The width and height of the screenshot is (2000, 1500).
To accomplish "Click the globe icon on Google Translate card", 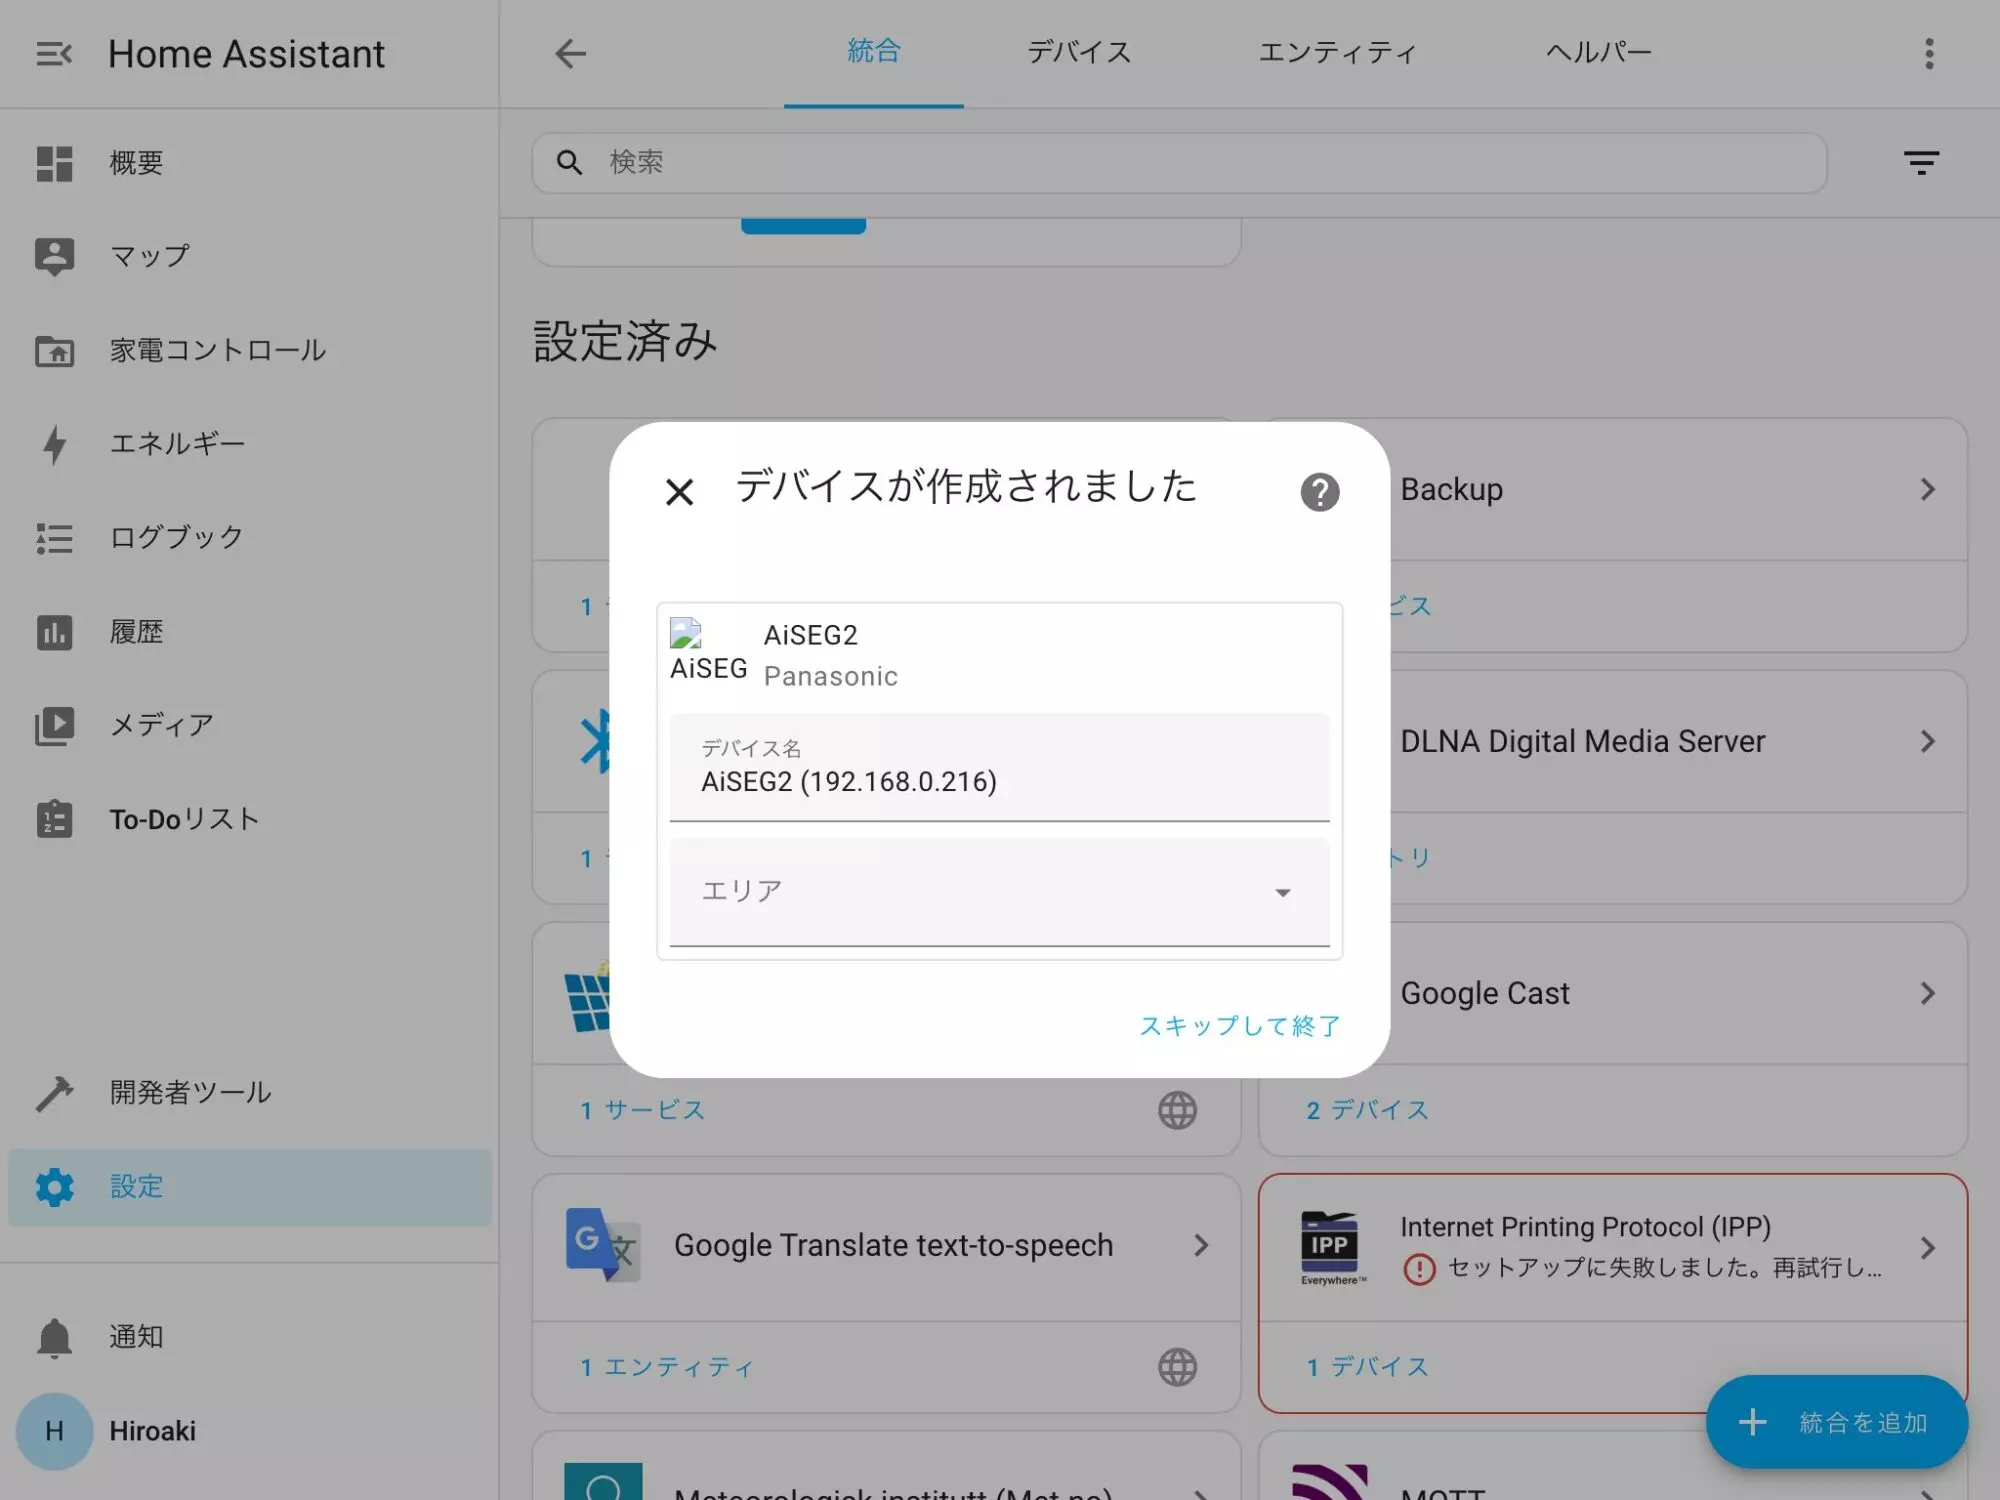I will tap(1177, 1367).
